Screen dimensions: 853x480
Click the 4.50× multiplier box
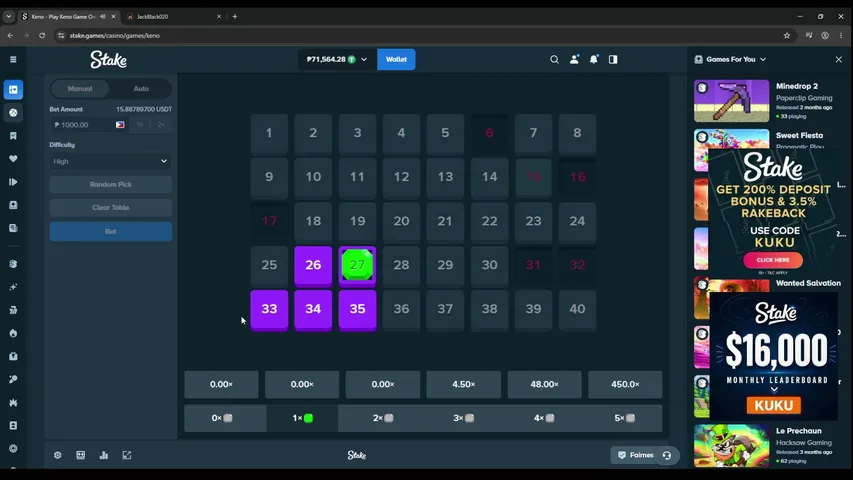pos(463,384)
